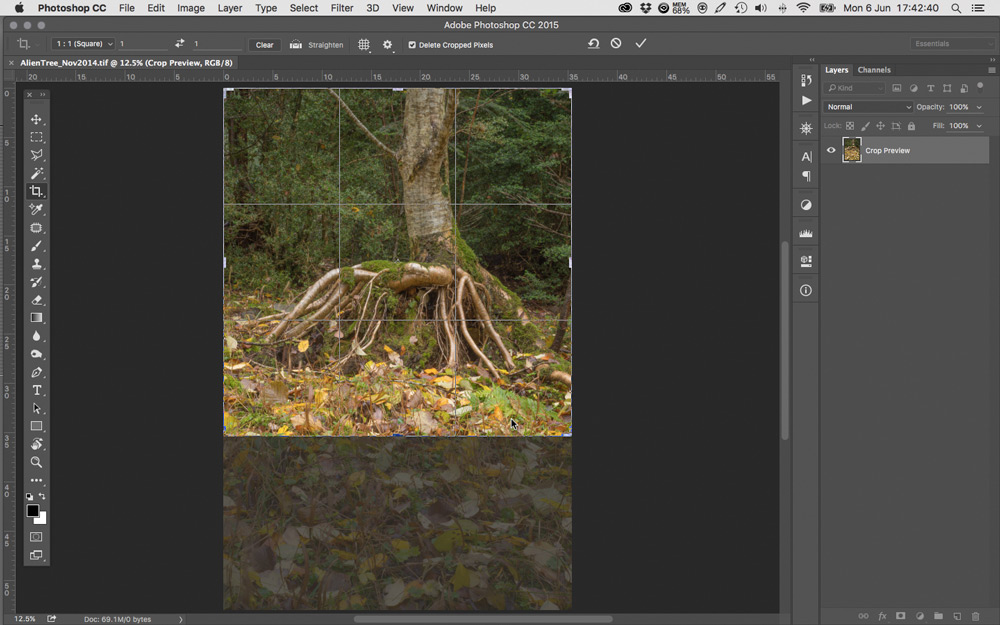Open the Normal blend mode dropdown
Image resolution: width=1000 pixels, height=625 pixels.
pos(868,107)
